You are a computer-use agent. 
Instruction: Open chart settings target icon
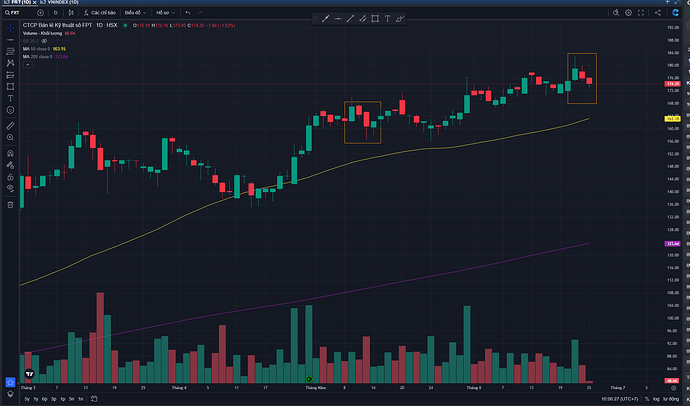[628, 13]
